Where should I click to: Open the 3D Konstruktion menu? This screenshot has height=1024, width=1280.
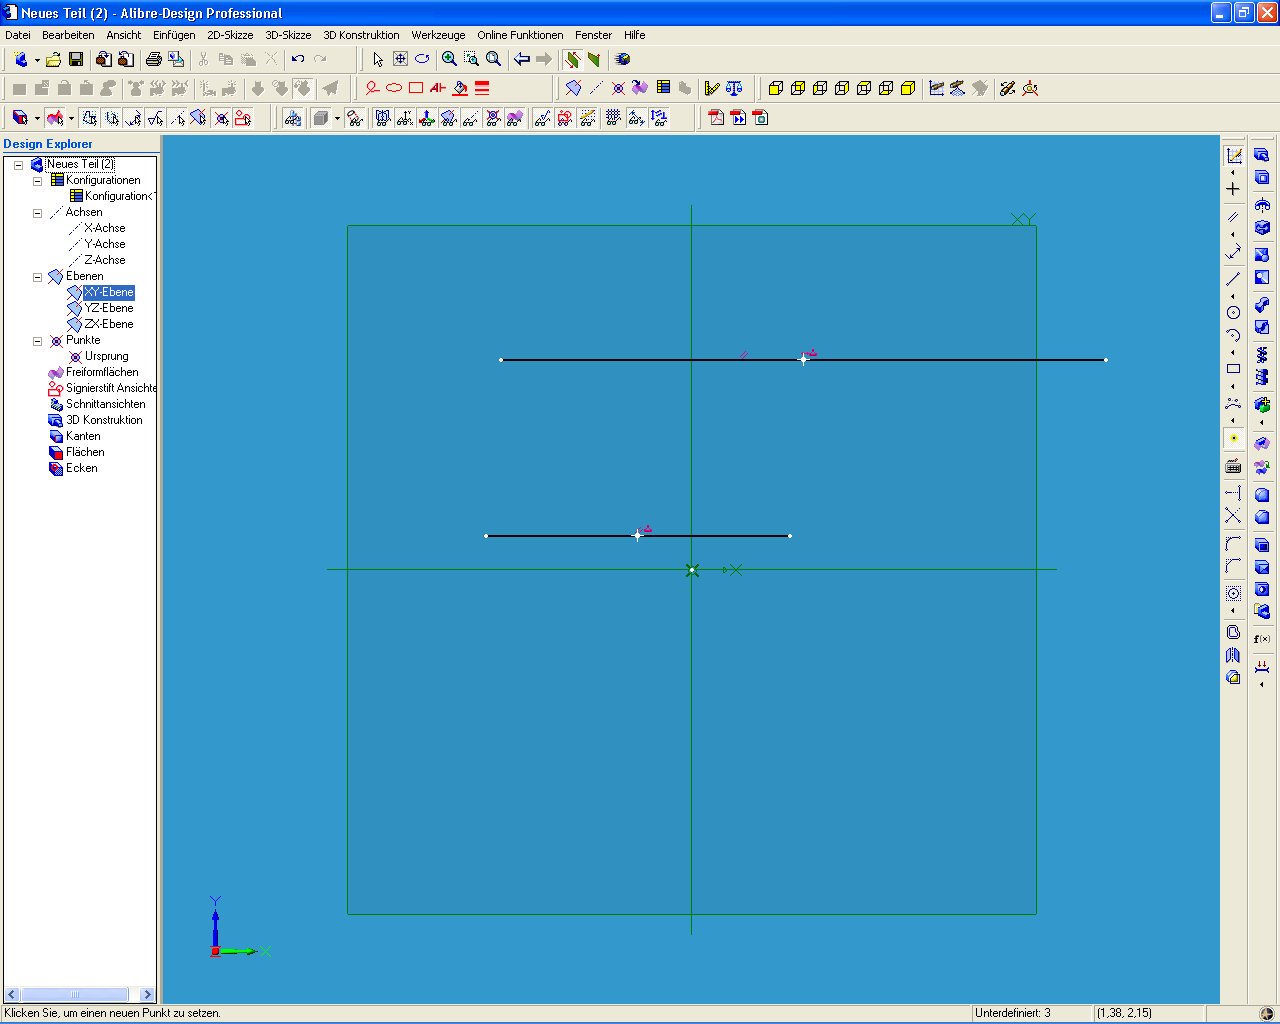coord(361,35)
